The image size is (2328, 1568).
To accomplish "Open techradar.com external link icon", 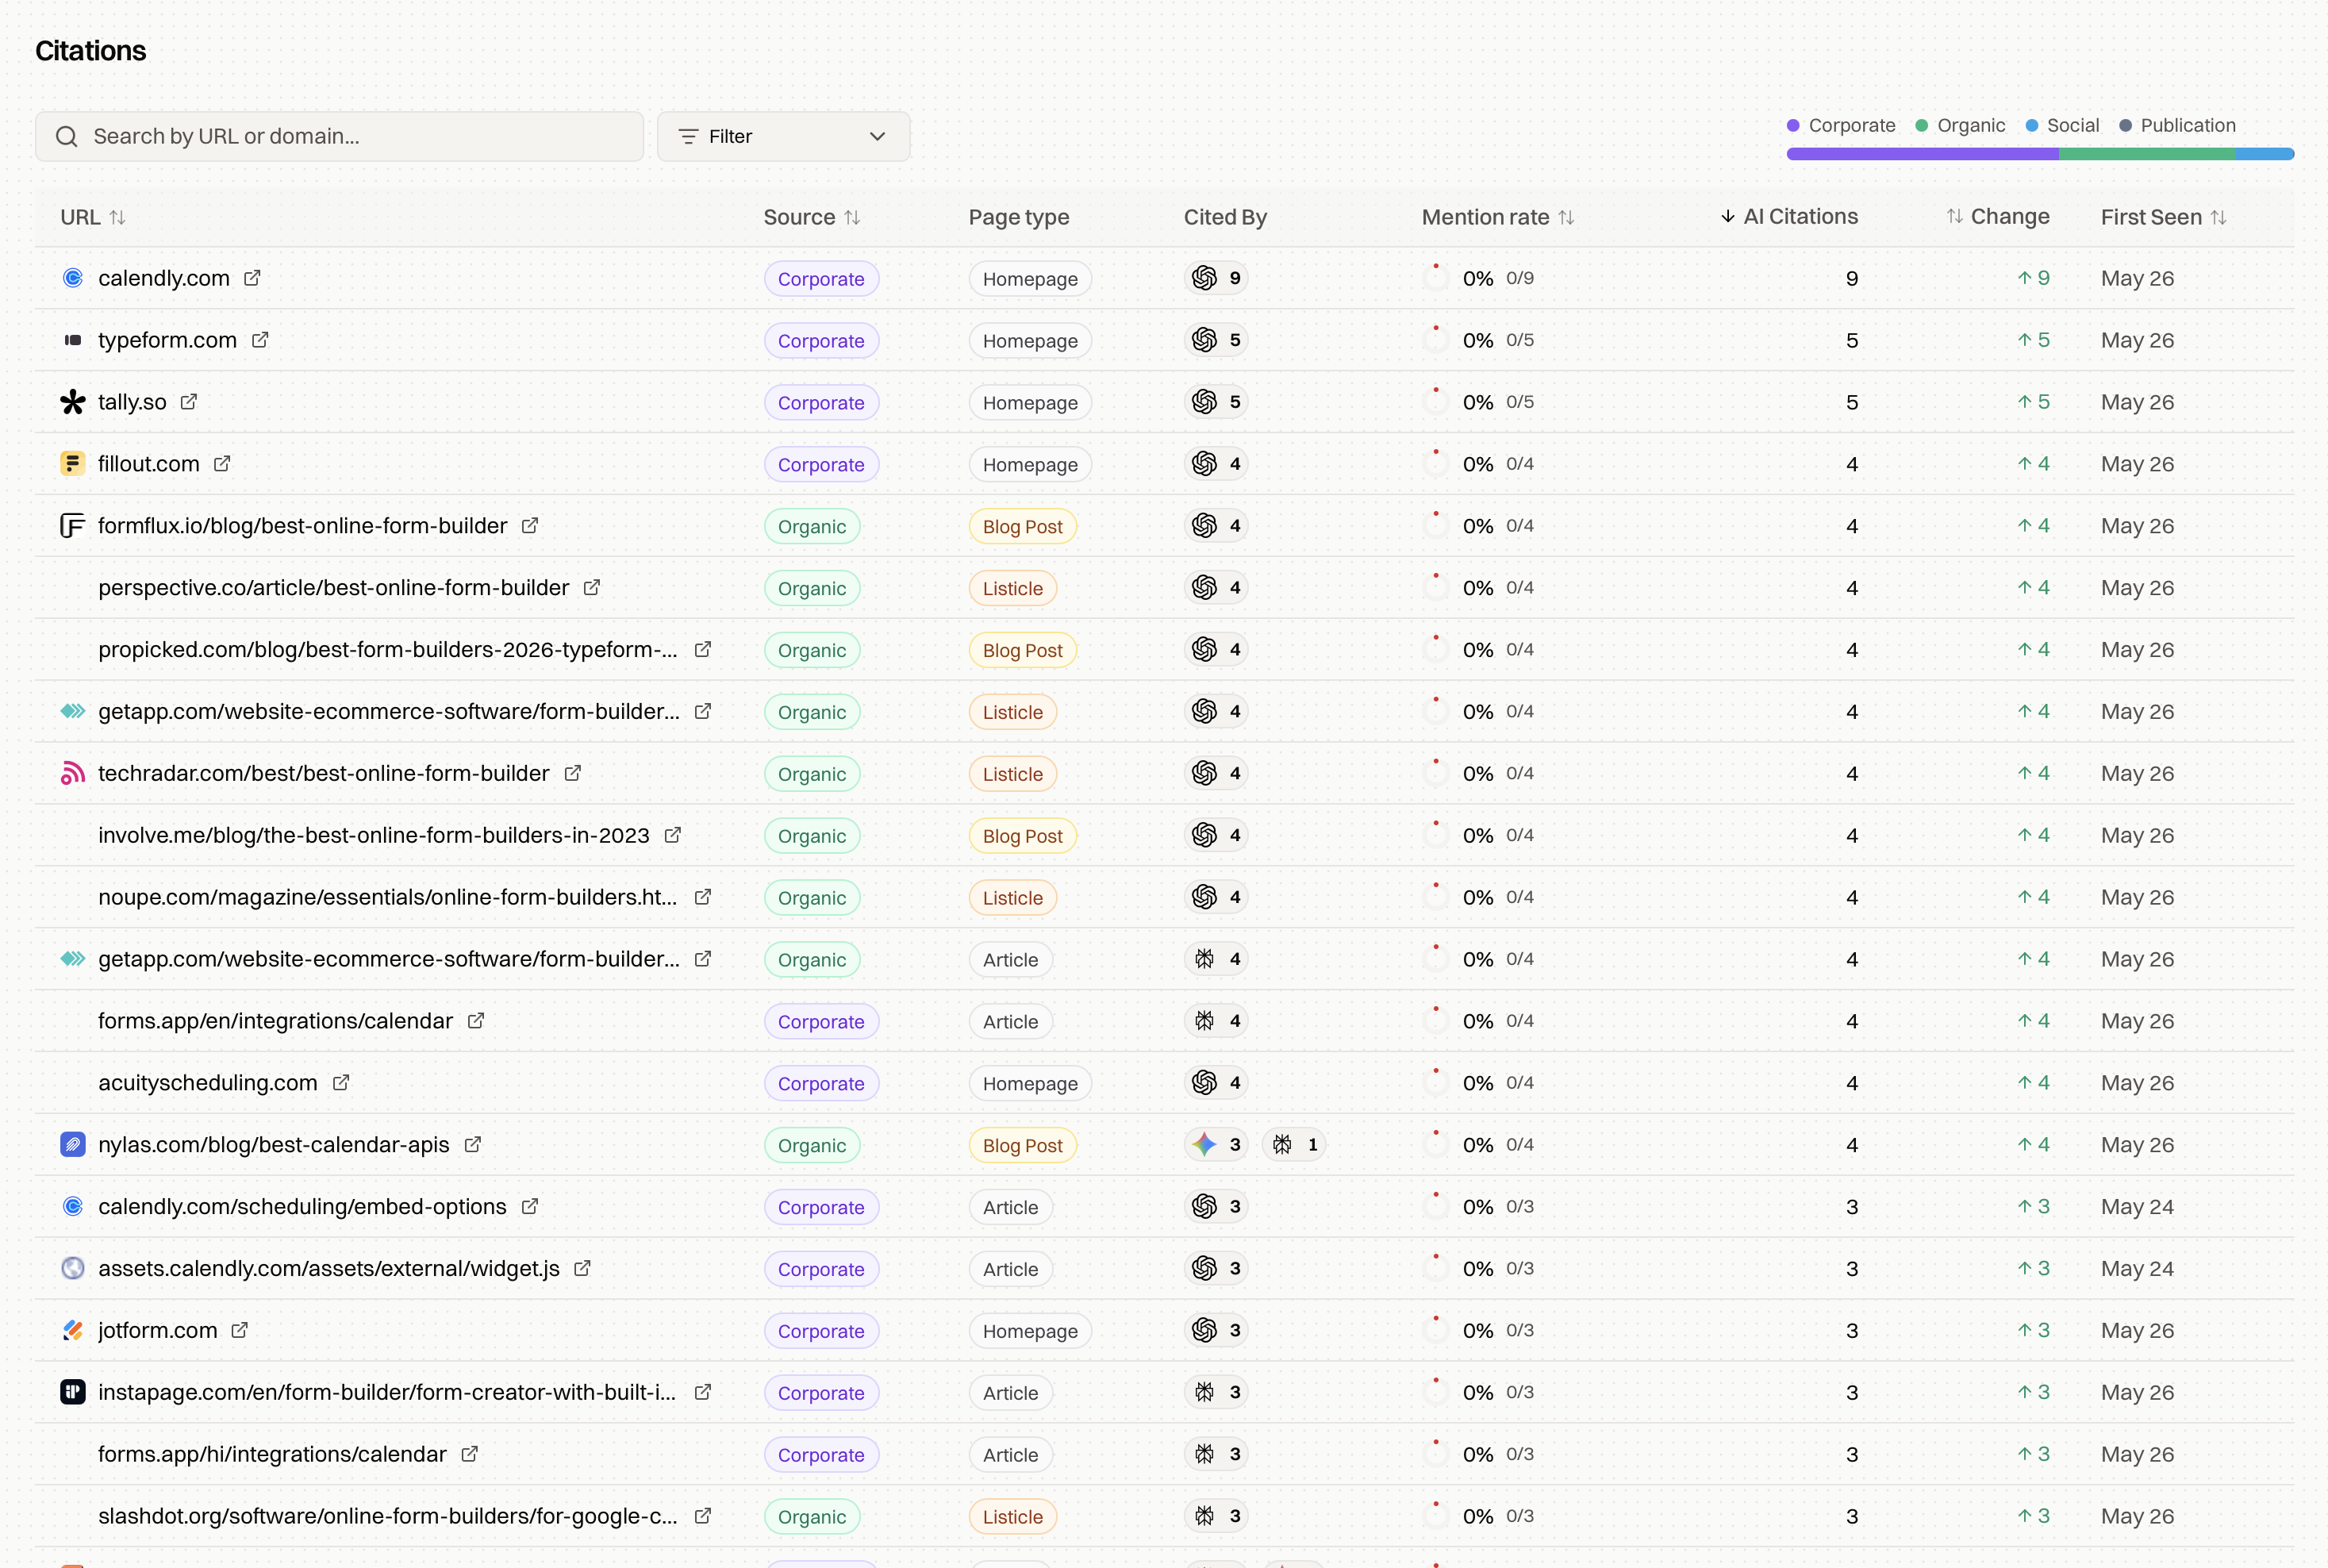I will point(573,774).
